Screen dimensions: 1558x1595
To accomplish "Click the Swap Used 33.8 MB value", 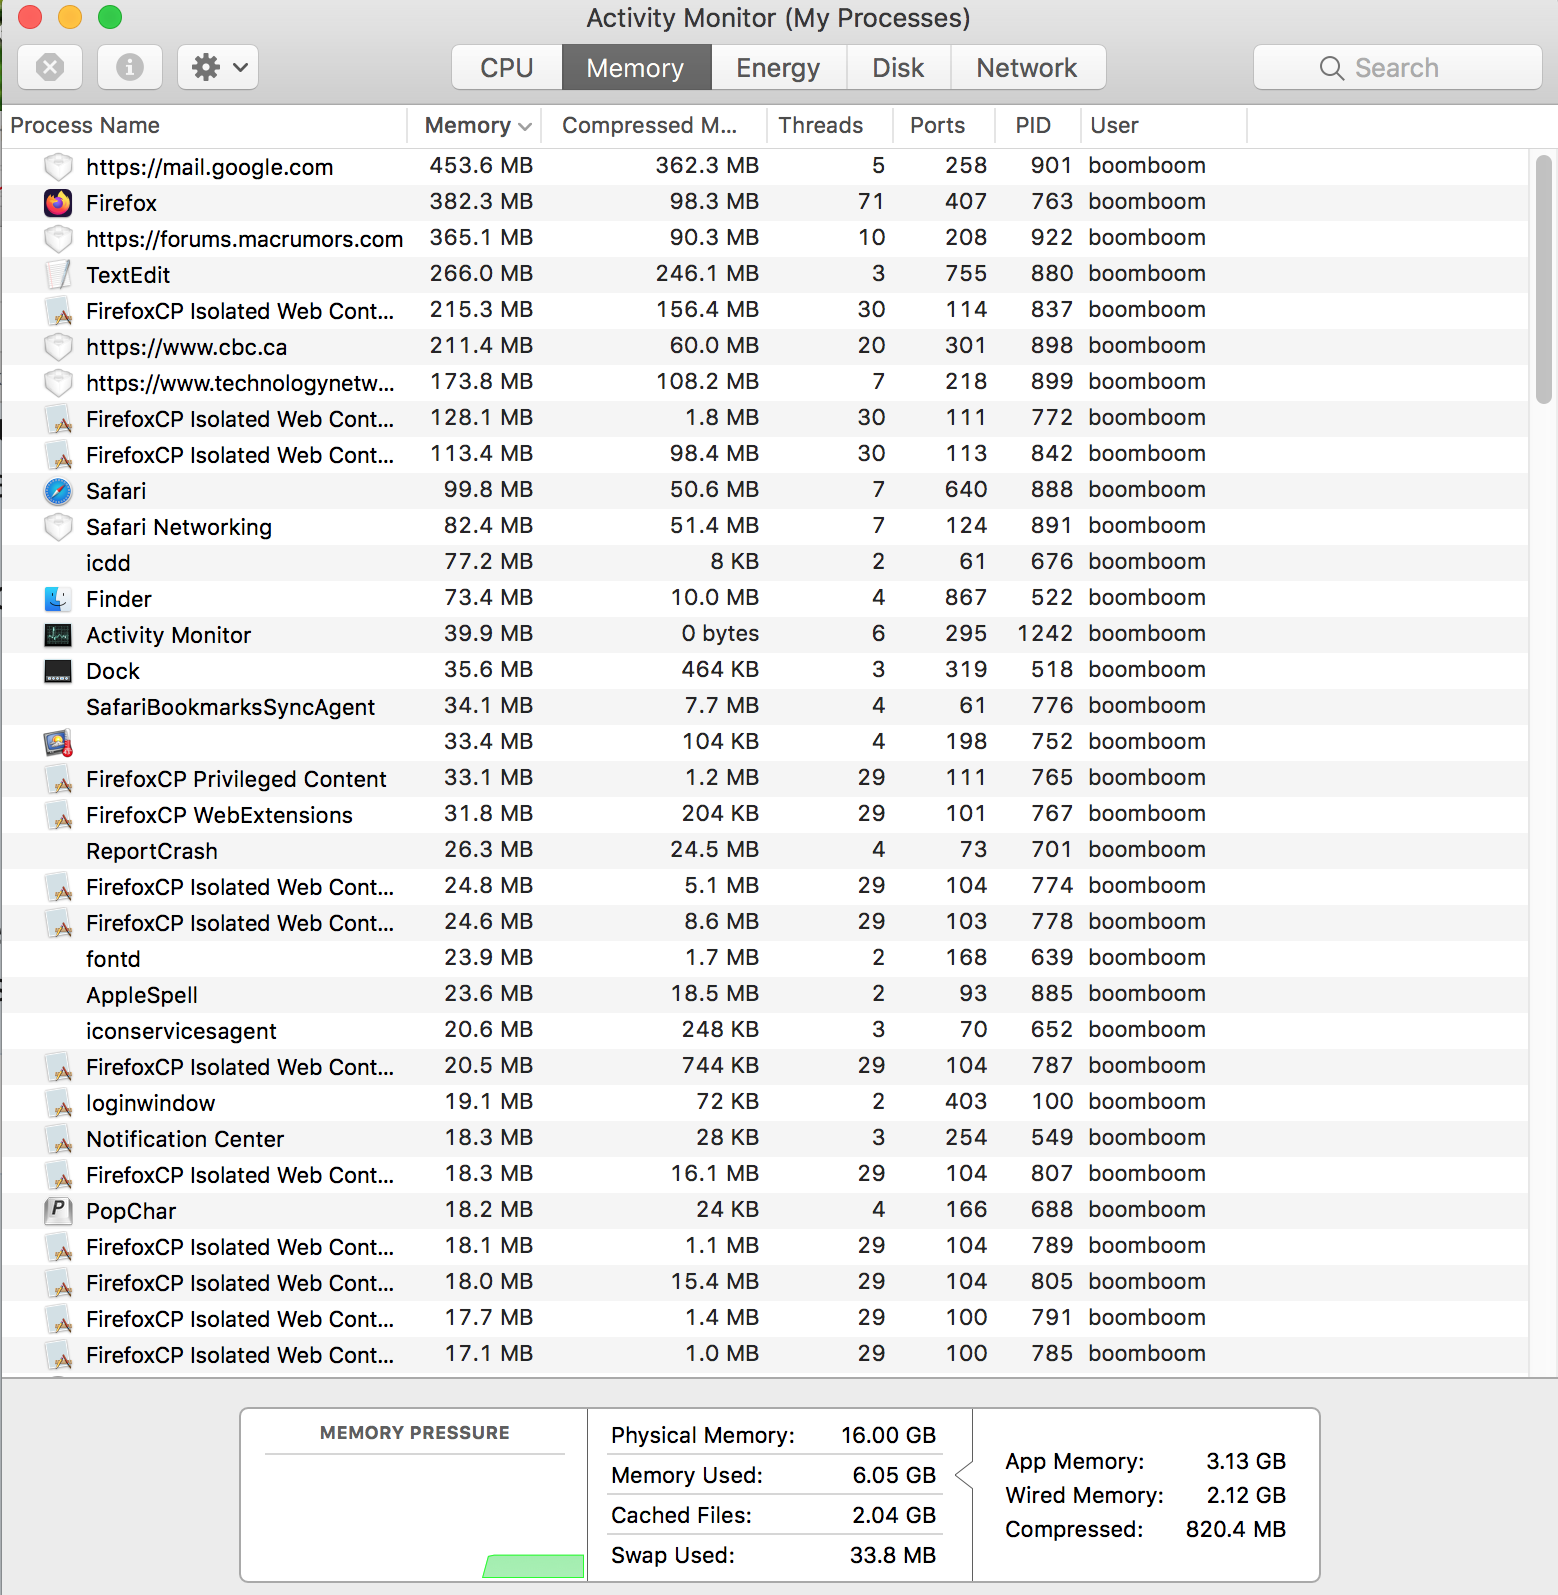I will [893, 1555].
